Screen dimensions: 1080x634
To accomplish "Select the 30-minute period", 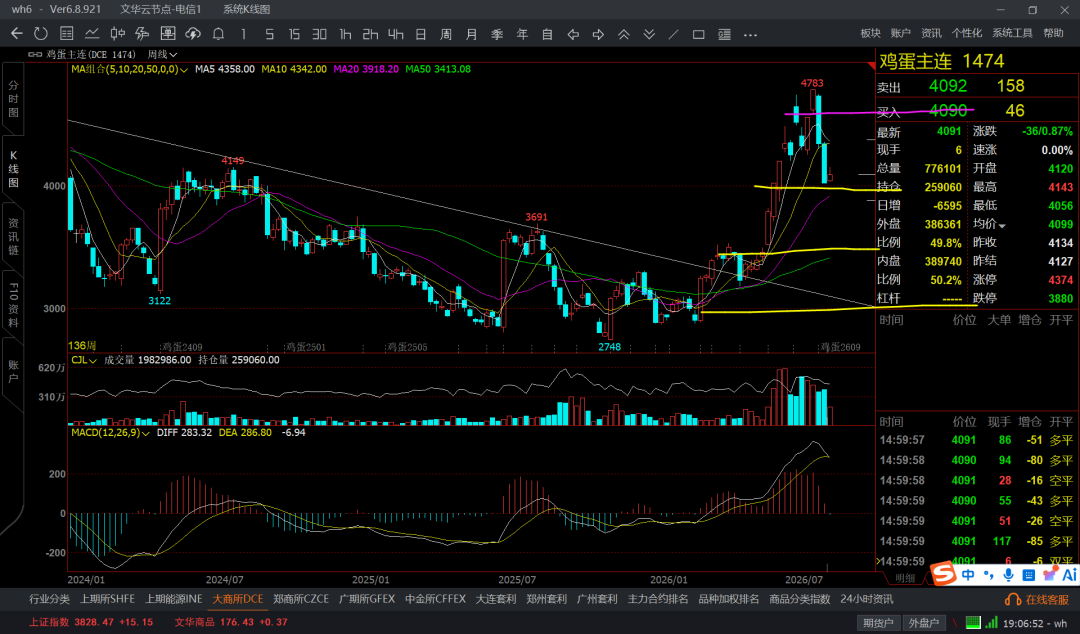I will (319, 34).
